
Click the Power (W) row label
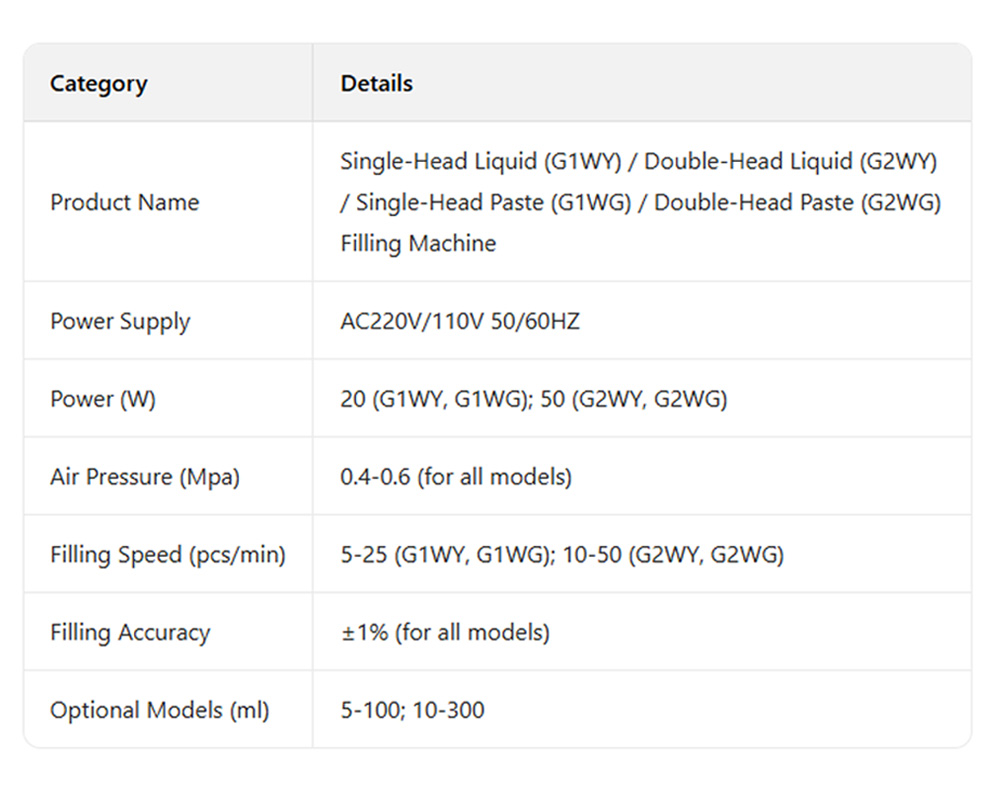click(x=103, y=399)
